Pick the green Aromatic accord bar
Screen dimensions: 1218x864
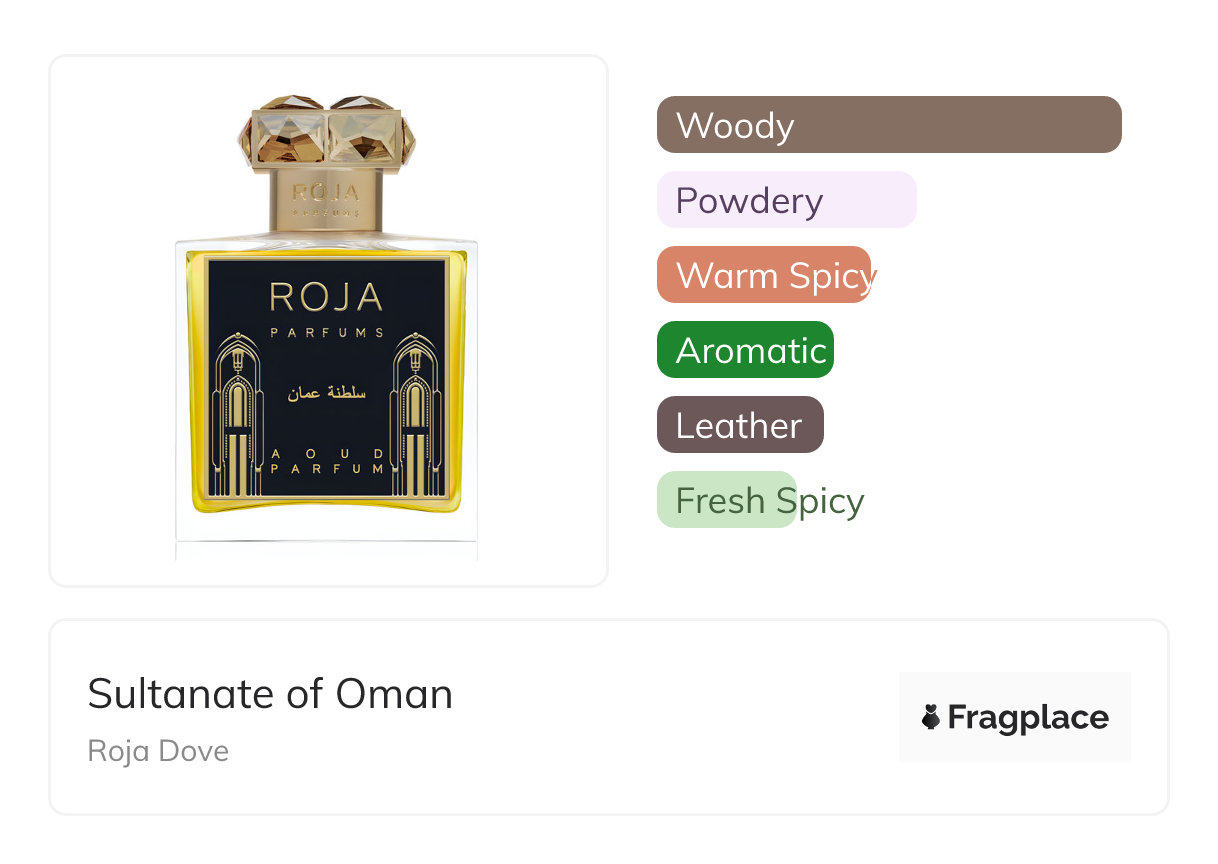pos(745,350)
